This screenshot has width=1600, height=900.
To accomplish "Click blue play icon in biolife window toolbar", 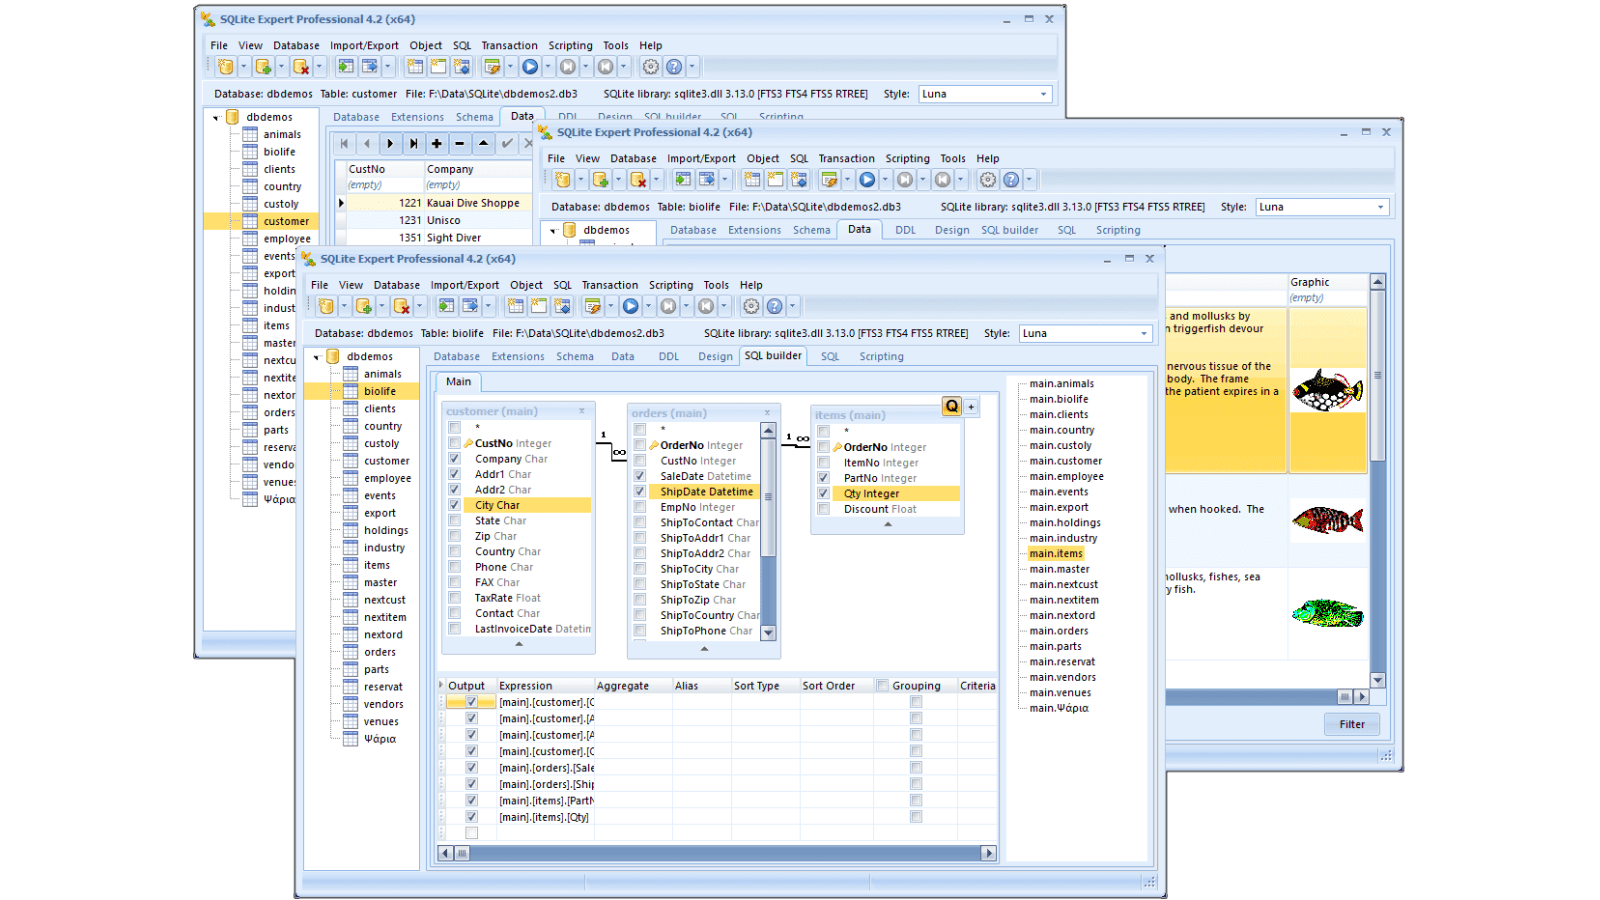I will (867, 179).
